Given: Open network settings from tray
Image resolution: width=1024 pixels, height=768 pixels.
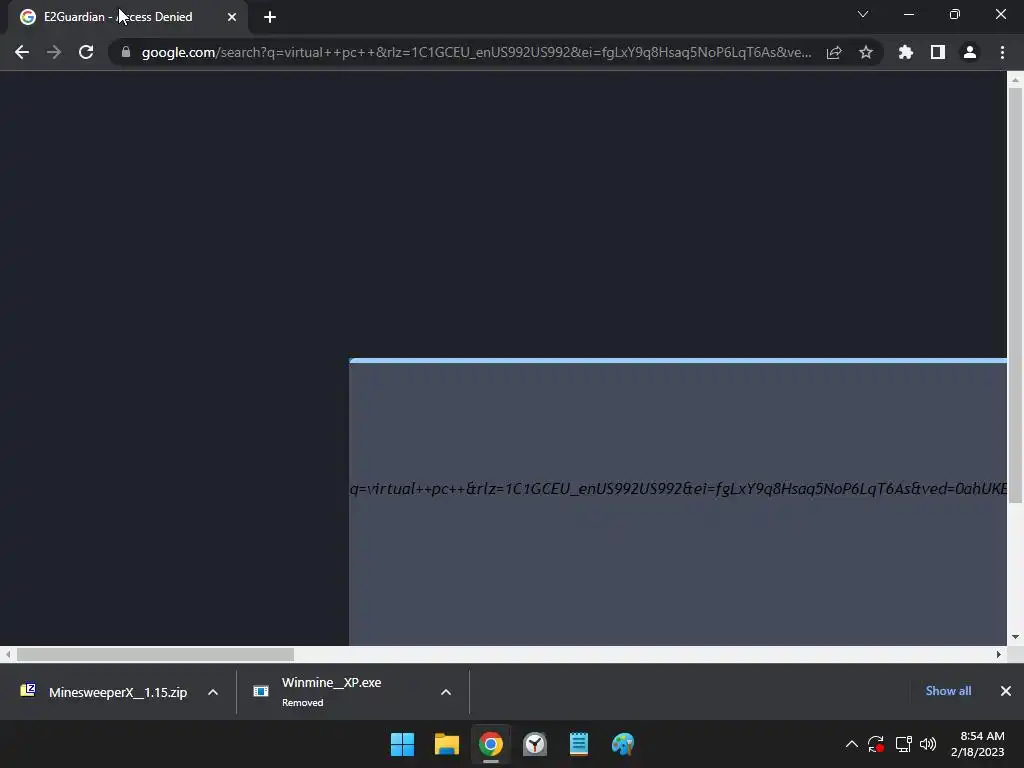Looking at the screenshot, I should (903, 744).
